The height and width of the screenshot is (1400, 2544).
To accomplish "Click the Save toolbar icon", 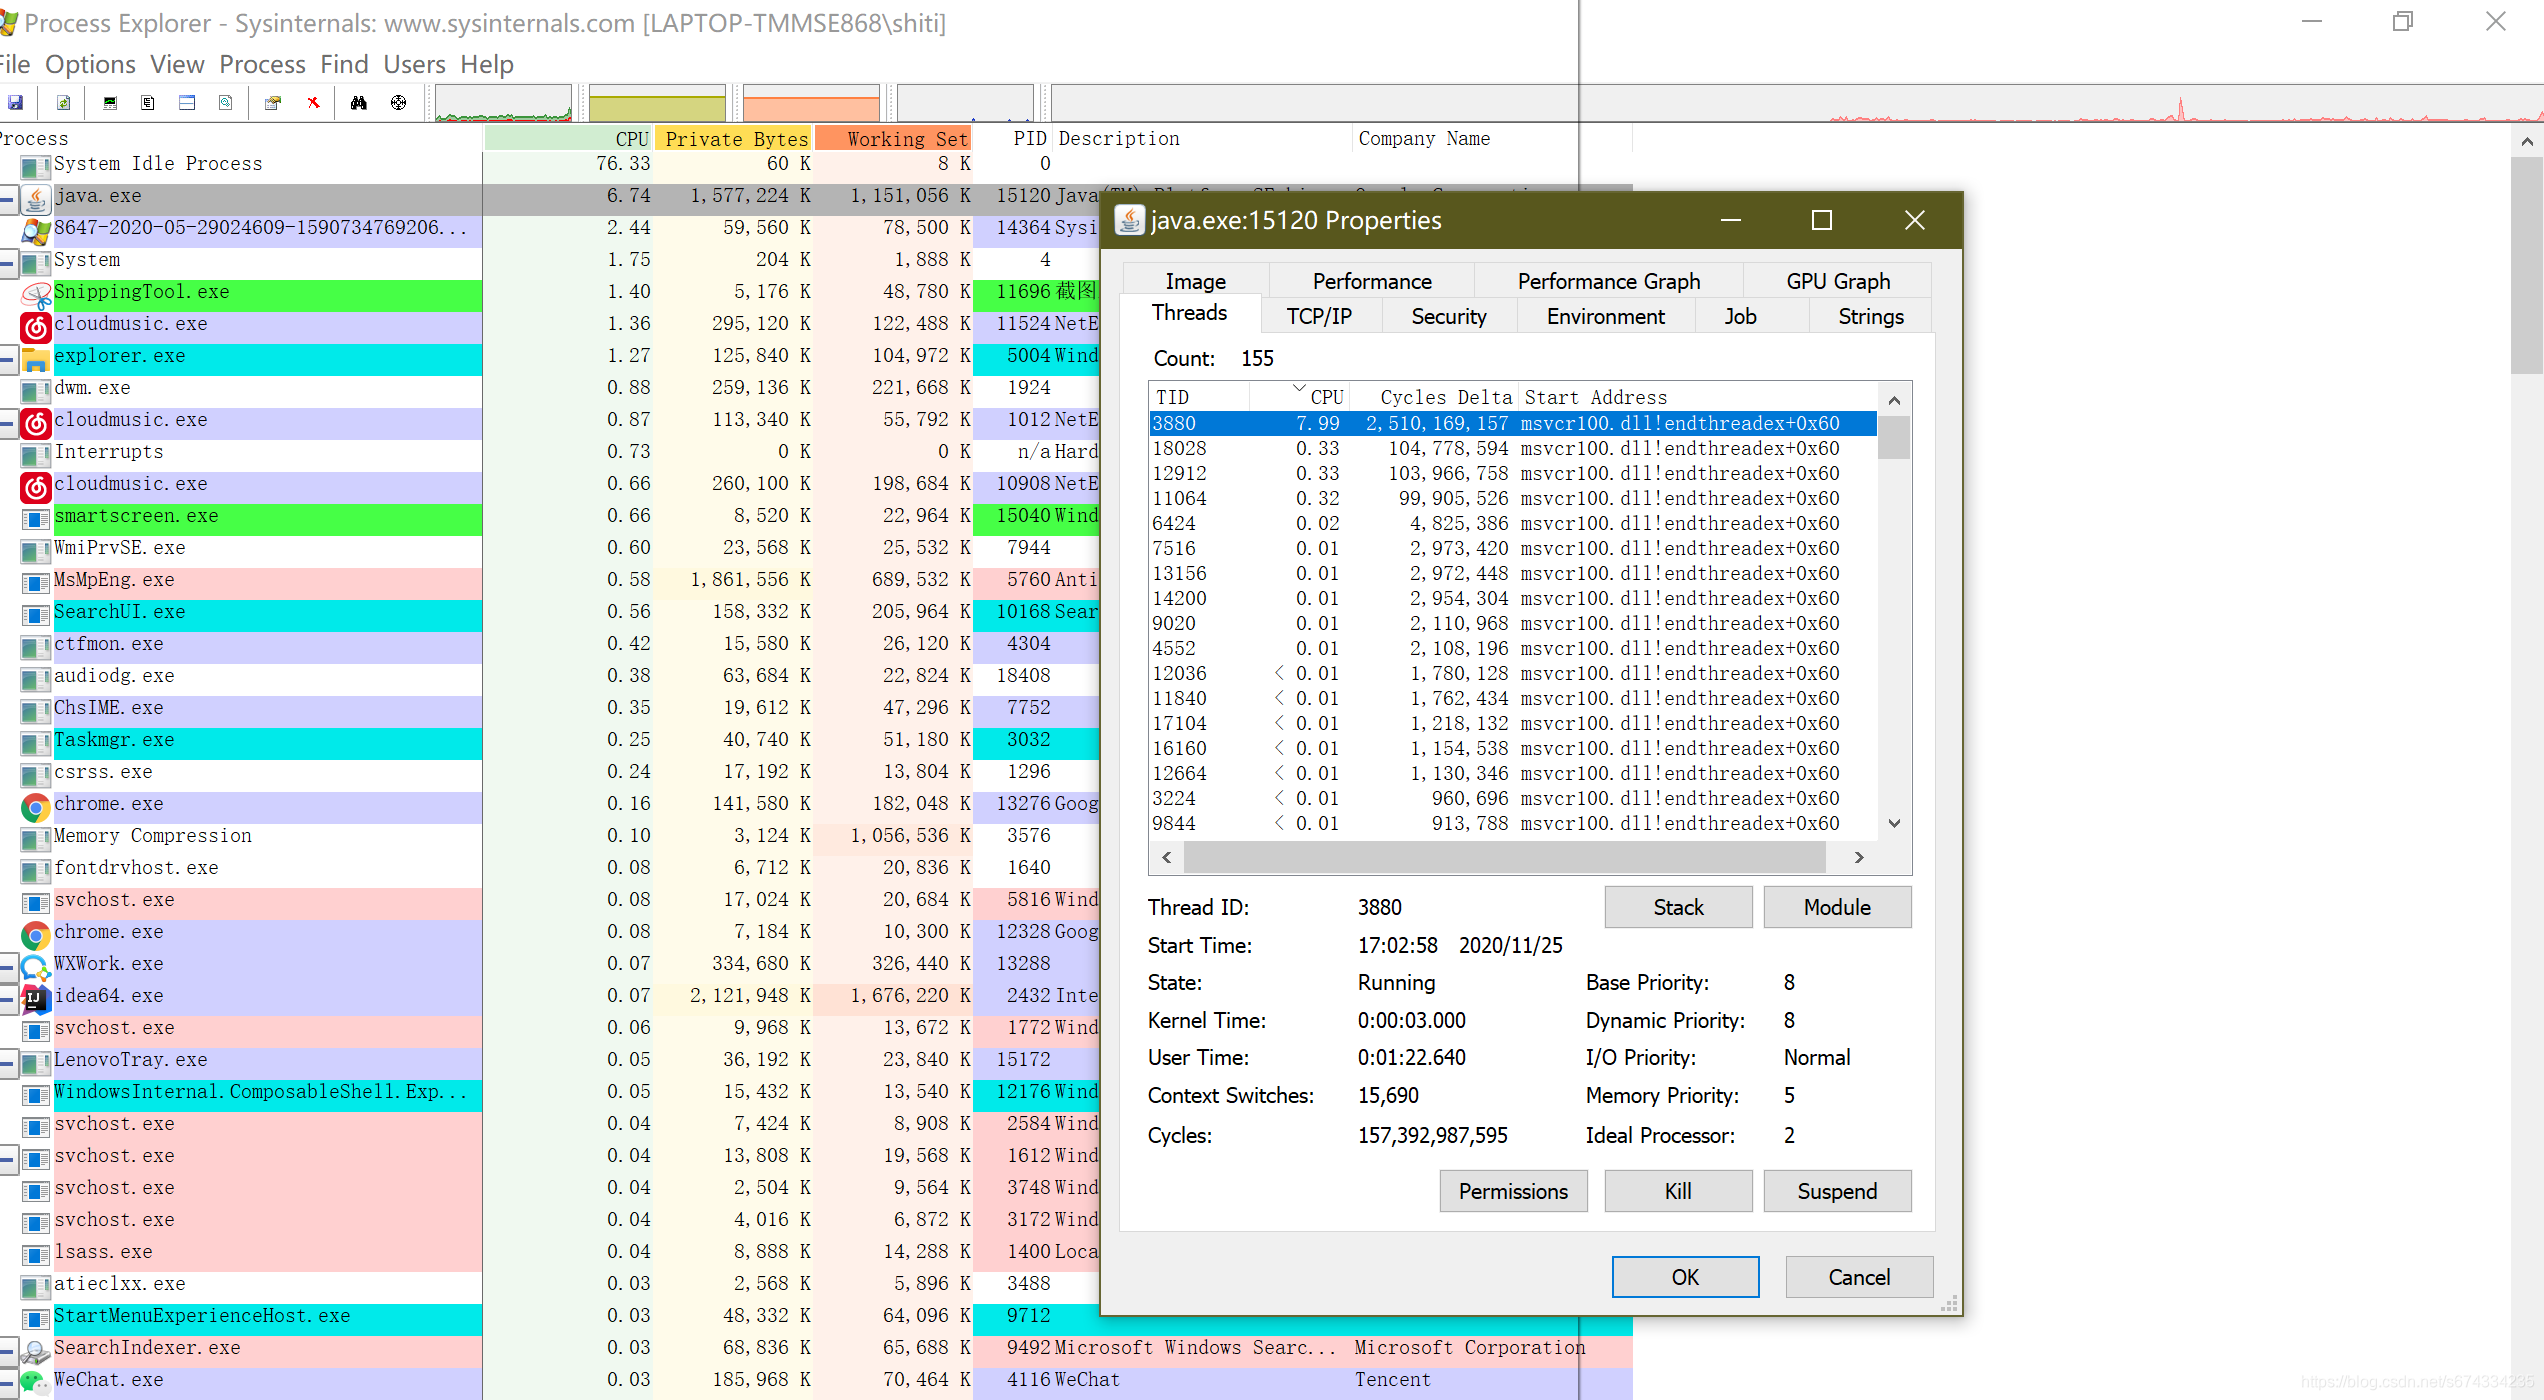I will [x=15, y=103].
